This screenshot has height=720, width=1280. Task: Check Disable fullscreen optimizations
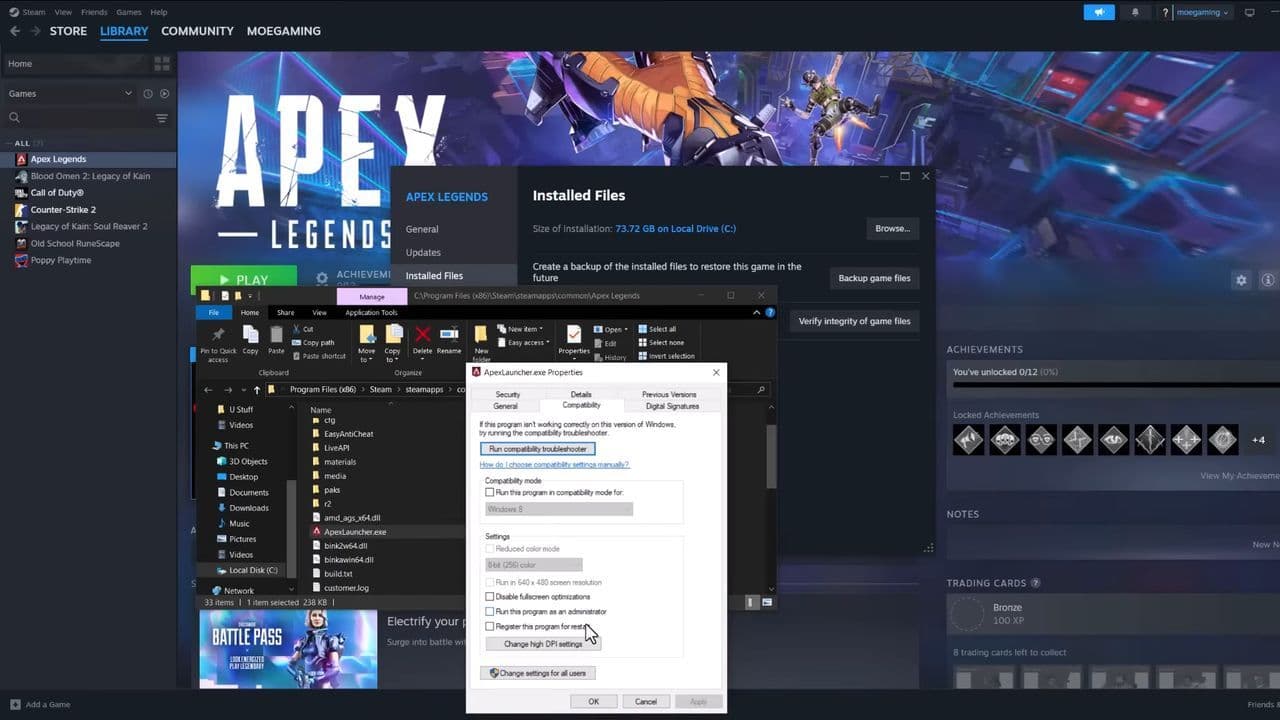pyautogui.click(x=490, y=597)
